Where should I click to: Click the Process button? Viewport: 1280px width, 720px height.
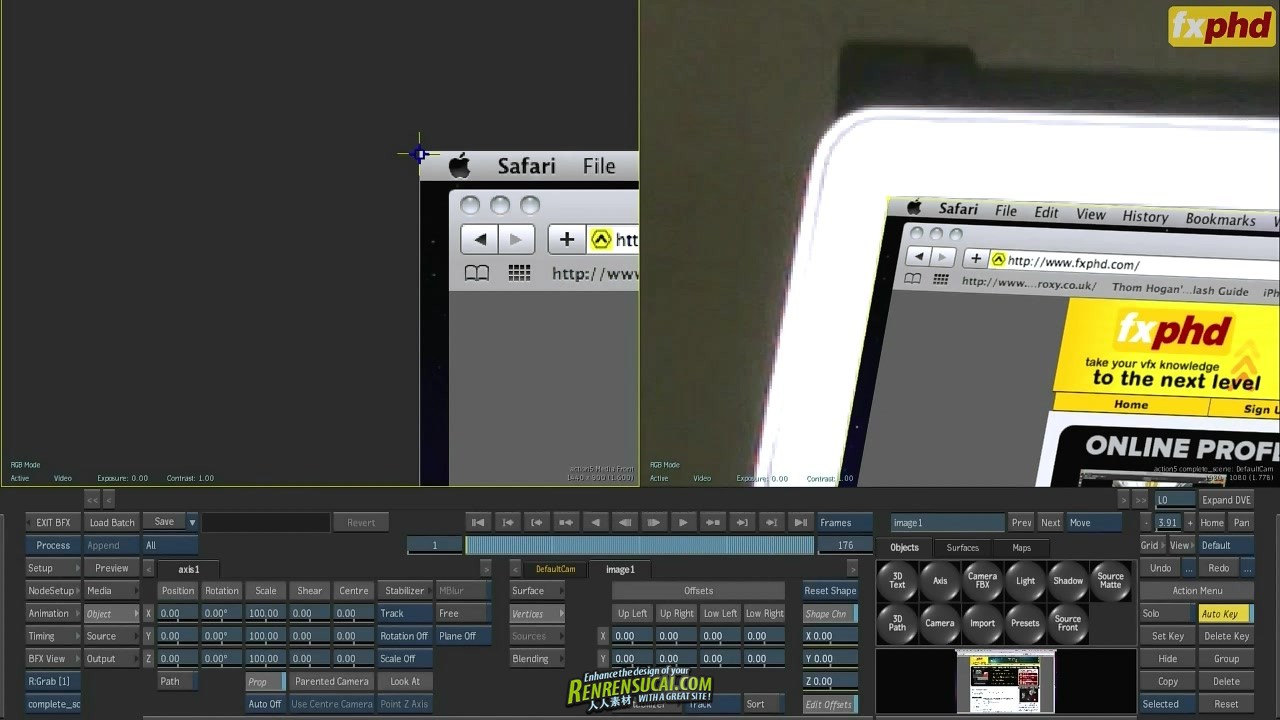click(53, 546)
